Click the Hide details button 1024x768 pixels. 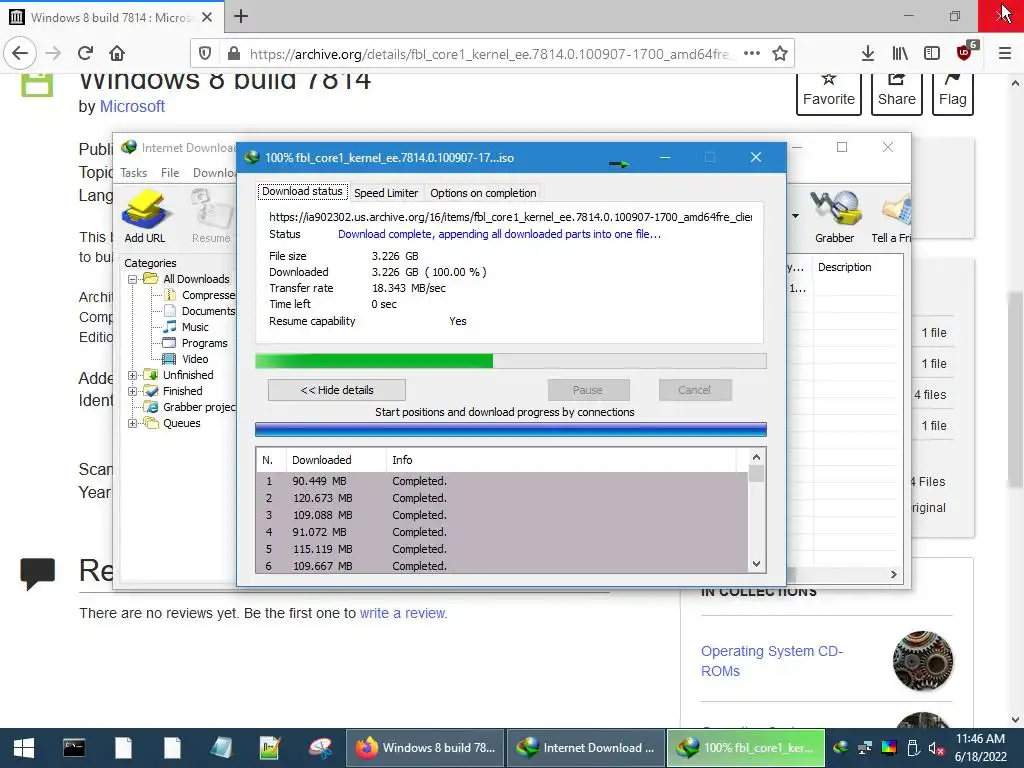337,390
